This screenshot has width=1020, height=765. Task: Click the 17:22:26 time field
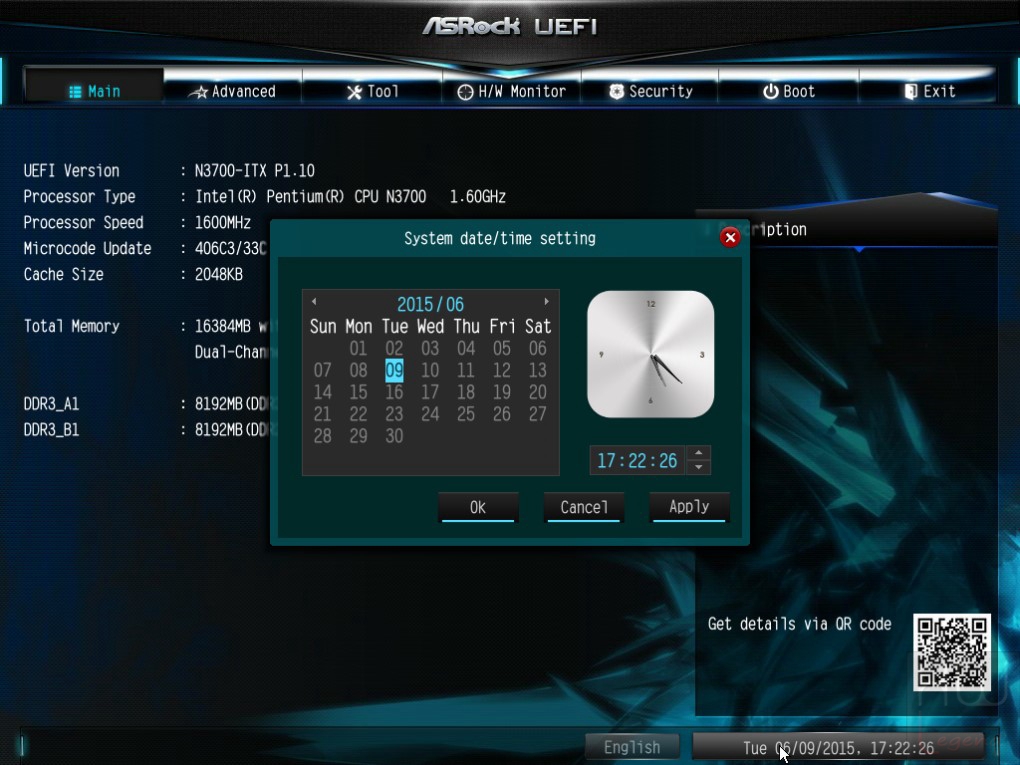click(637, 461)
